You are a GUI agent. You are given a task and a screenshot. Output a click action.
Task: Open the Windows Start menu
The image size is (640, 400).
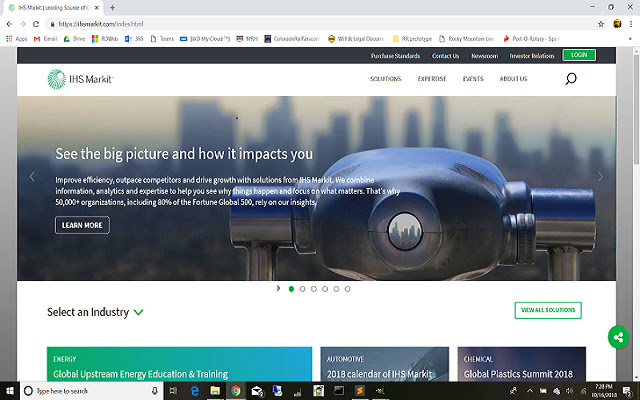pyautogui.click(x=9, y=391)
